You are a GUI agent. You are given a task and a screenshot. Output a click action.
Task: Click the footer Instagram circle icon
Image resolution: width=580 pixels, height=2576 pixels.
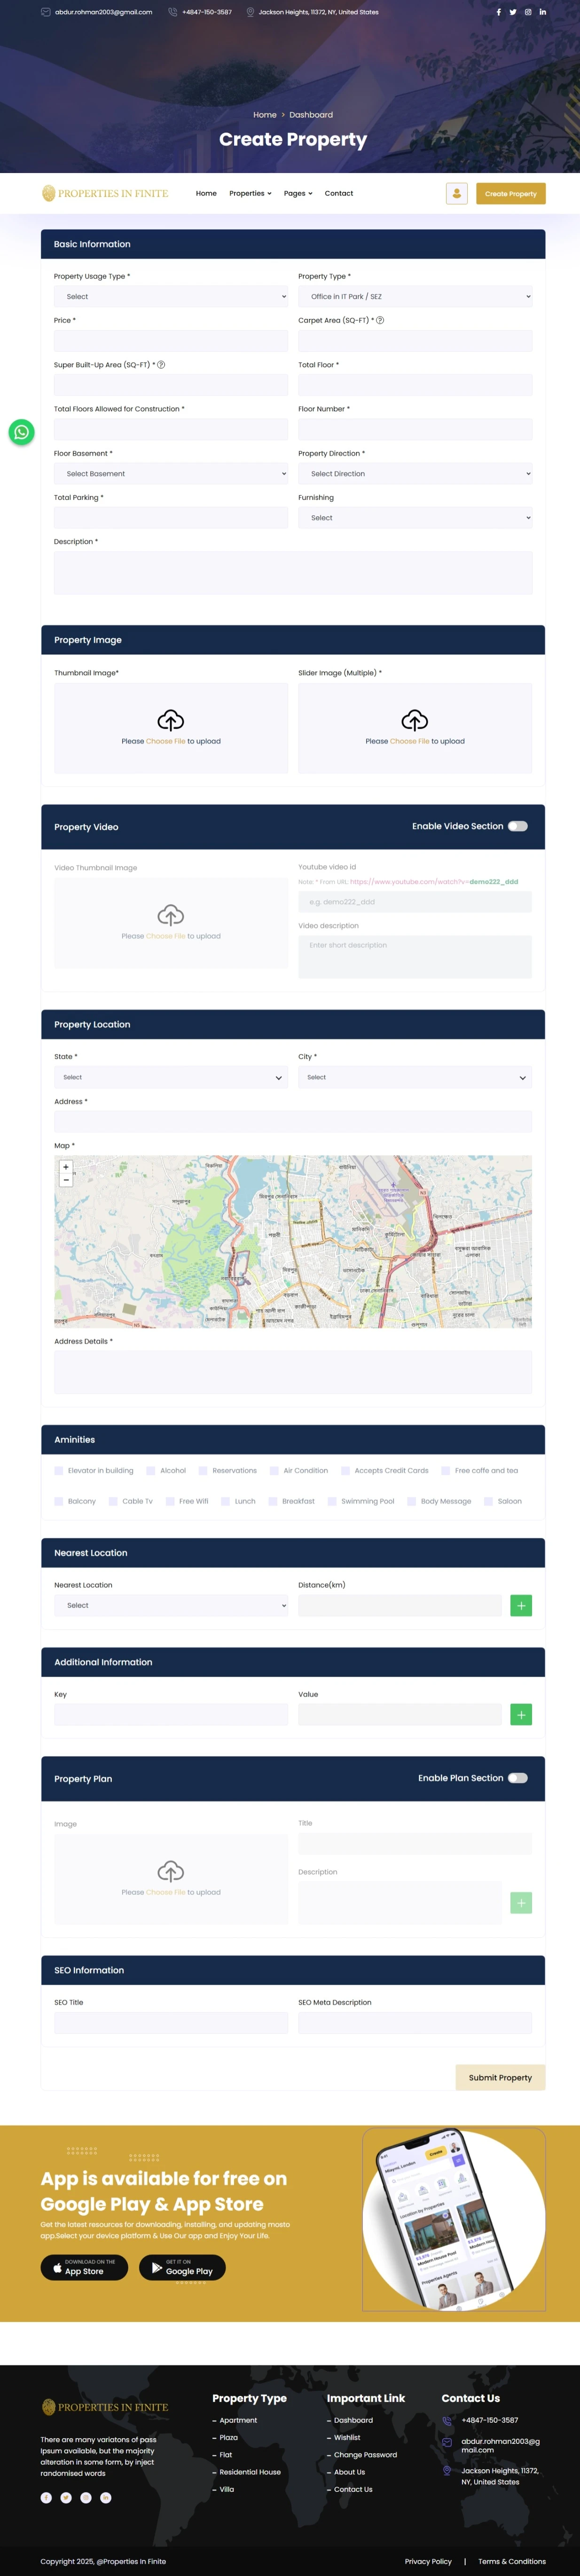tap(86, 2497)
